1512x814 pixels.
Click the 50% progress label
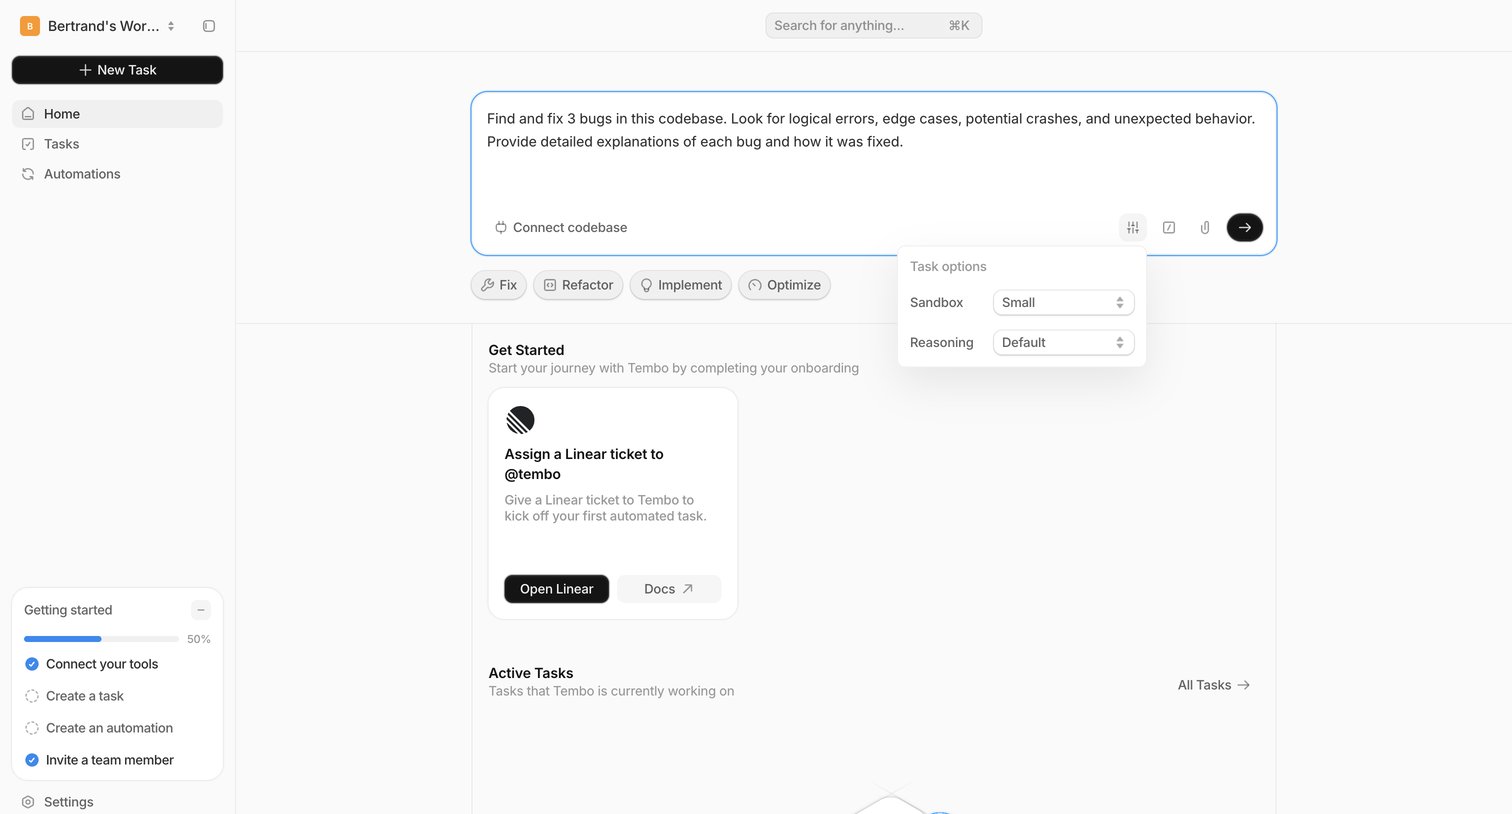(x=199, y=639)
